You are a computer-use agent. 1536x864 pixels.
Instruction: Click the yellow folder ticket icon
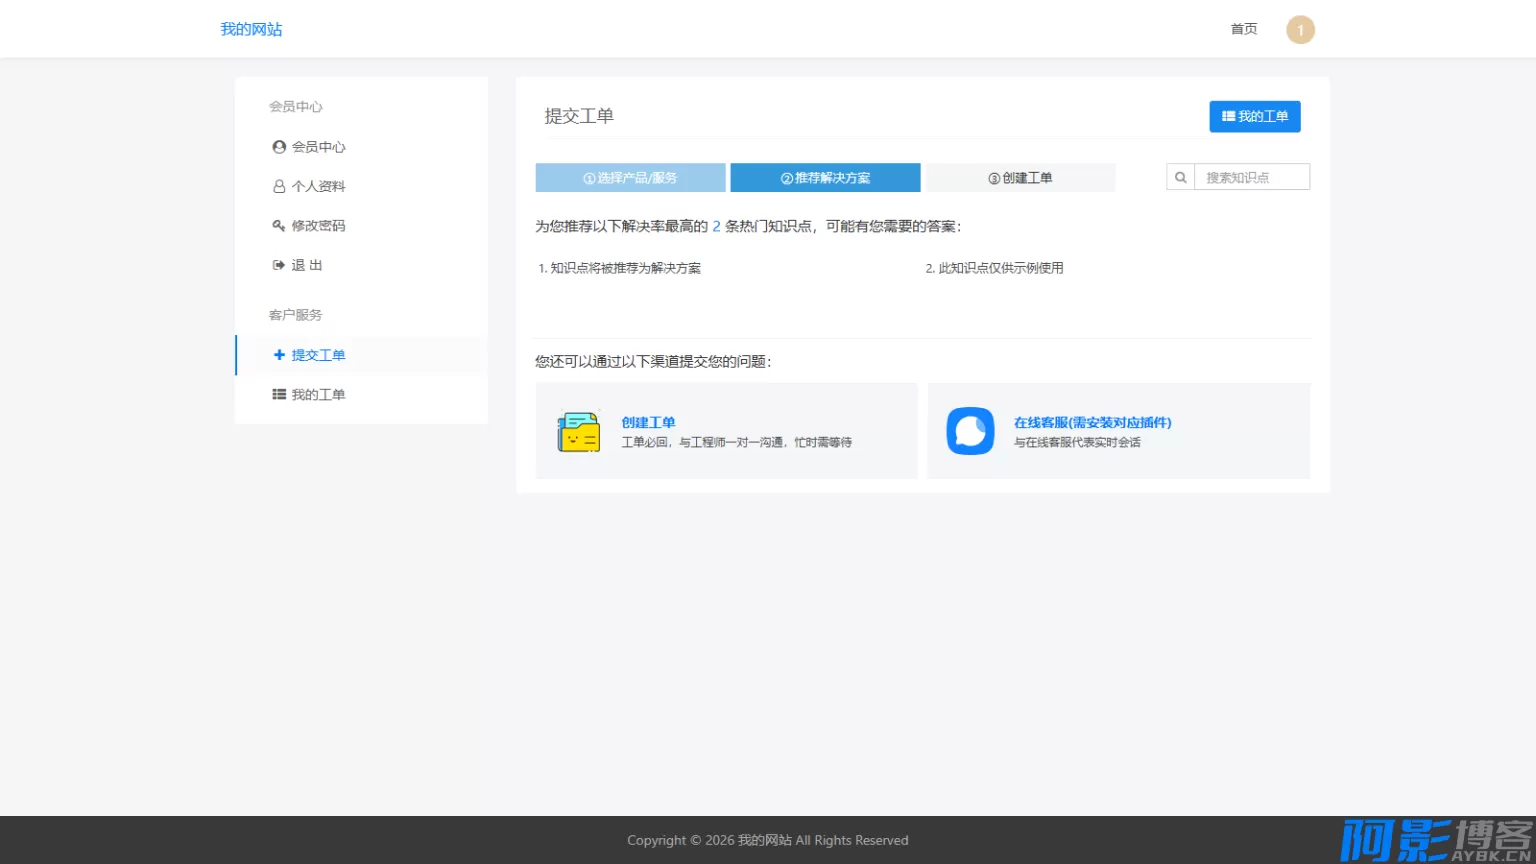(578, 432)
